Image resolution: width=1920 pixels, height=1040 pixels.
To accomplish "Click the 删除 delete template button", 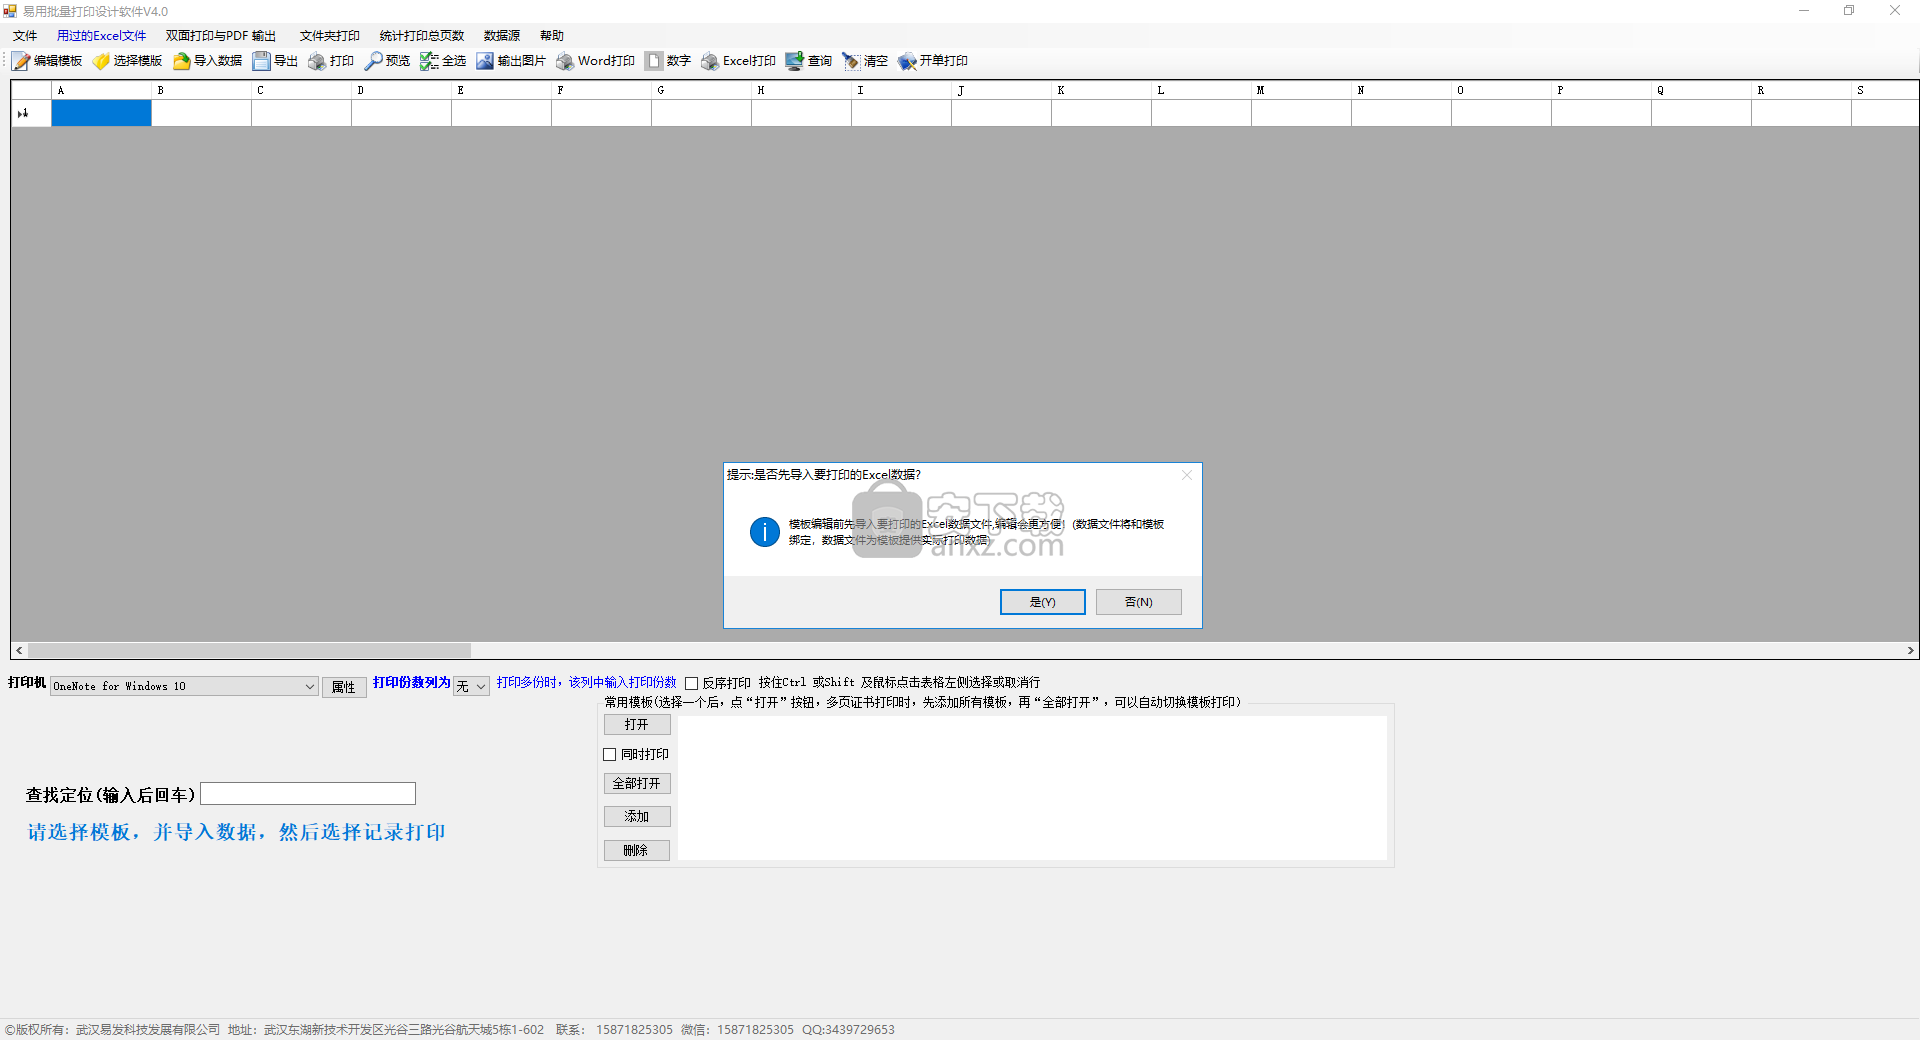I will pyautogui.click(x=636, y=850).
